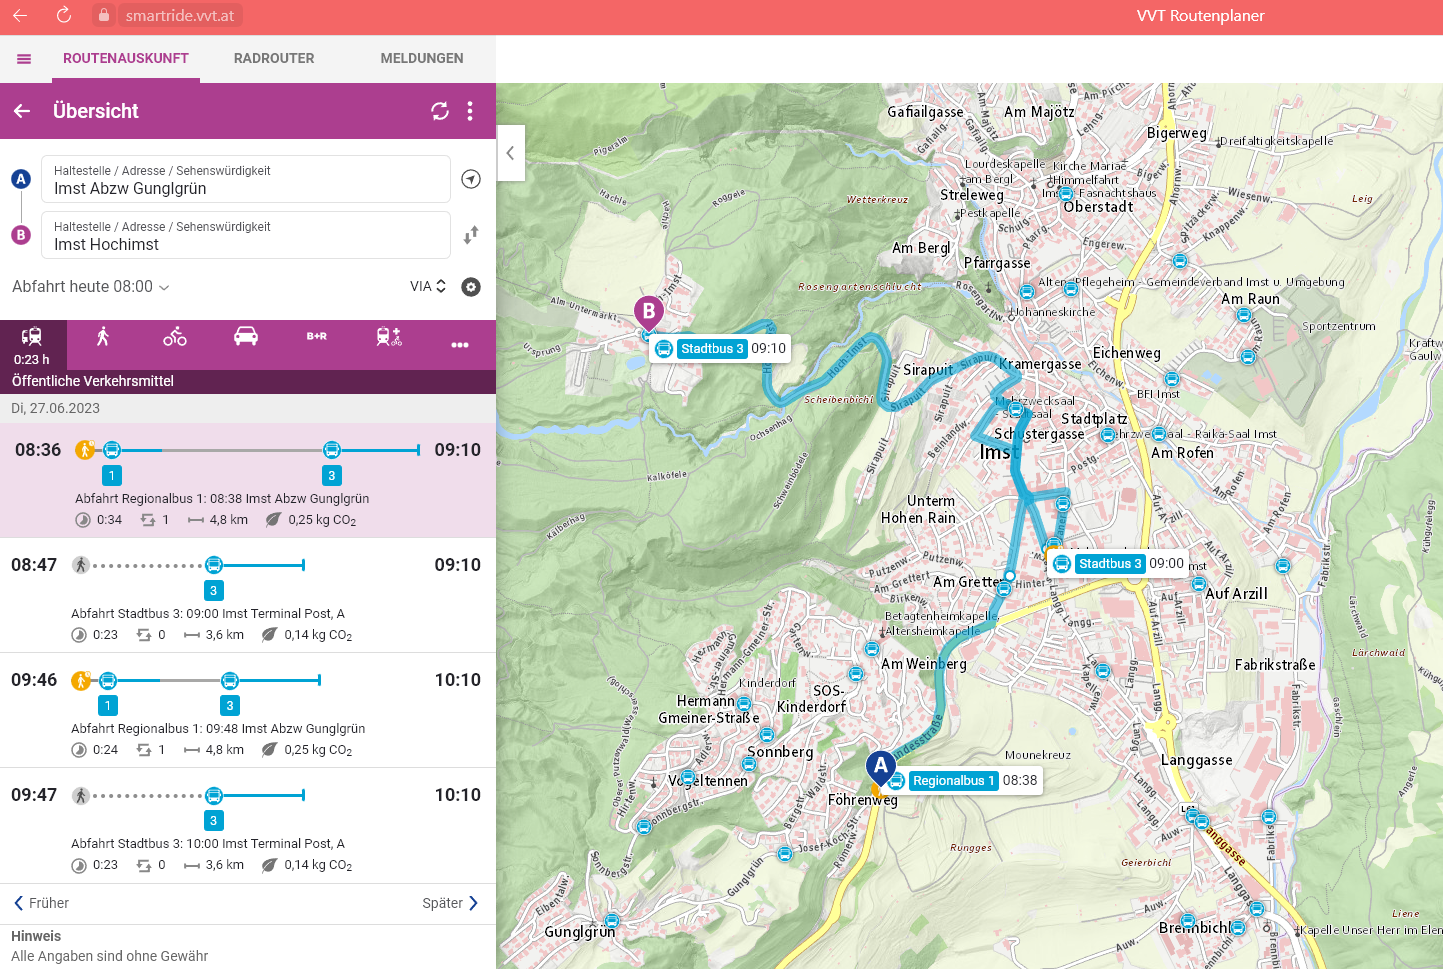Select the walking transport mode
The width and height of the screenshot is (1443, 969).
[x=103, y=337]
